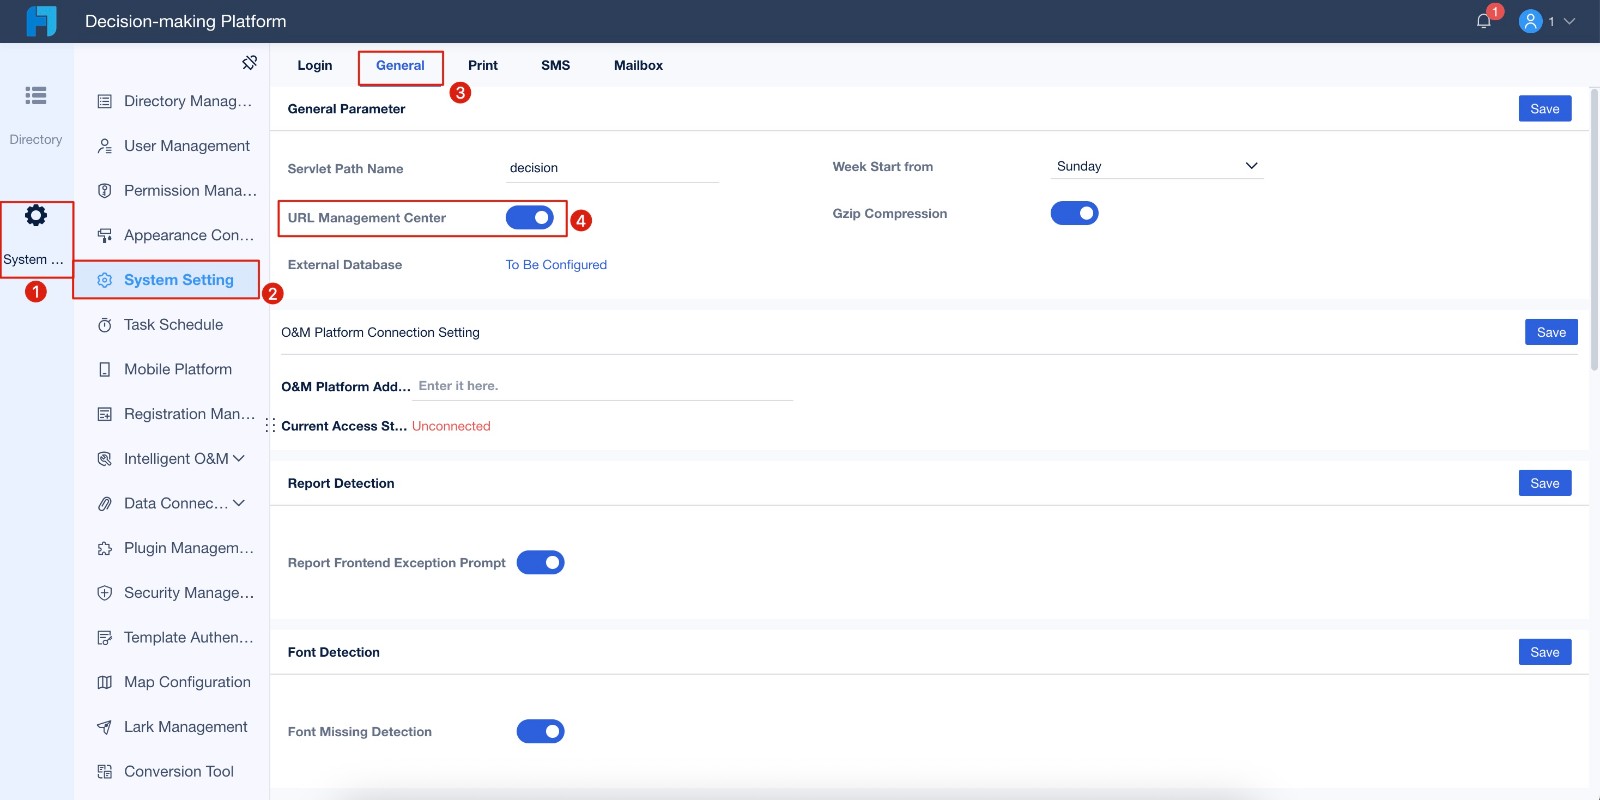Save the Report Detection section

(x=1545, y=483)
